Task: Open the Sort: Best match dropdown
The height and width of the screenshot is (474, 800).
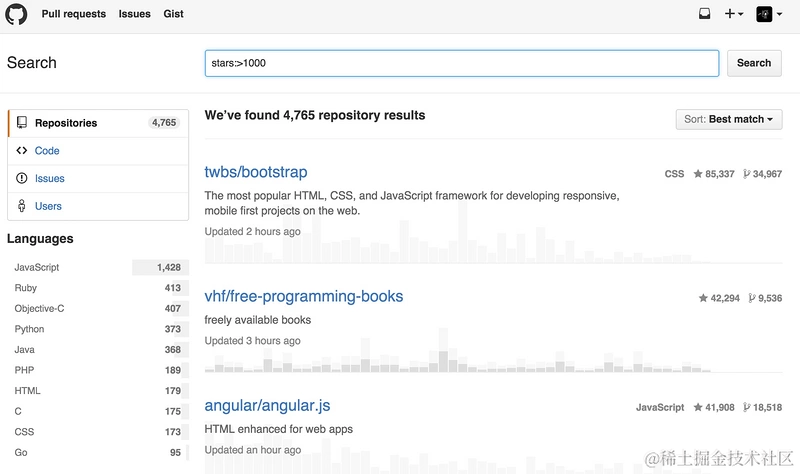Action: 729,119
